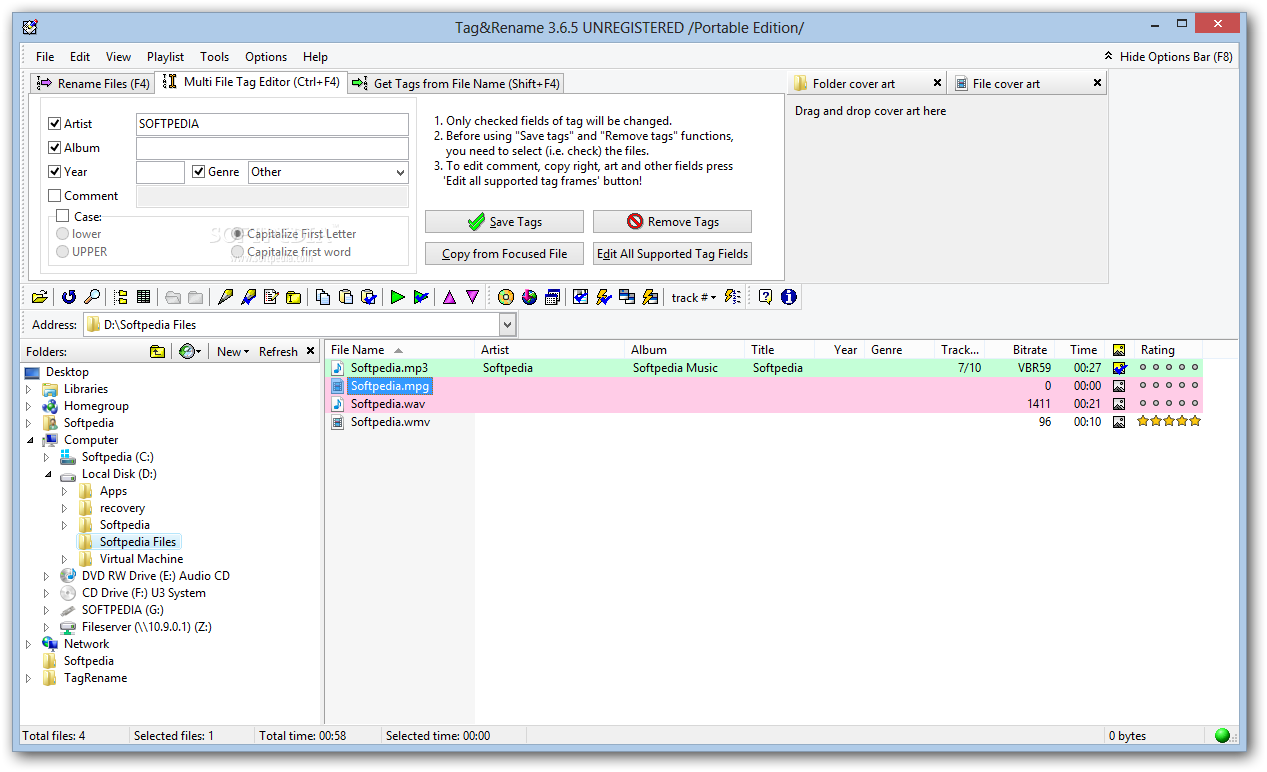Click the yellow CD disc toolbar icon
This screenshot has height=772, width=1267.
[506, 297]
